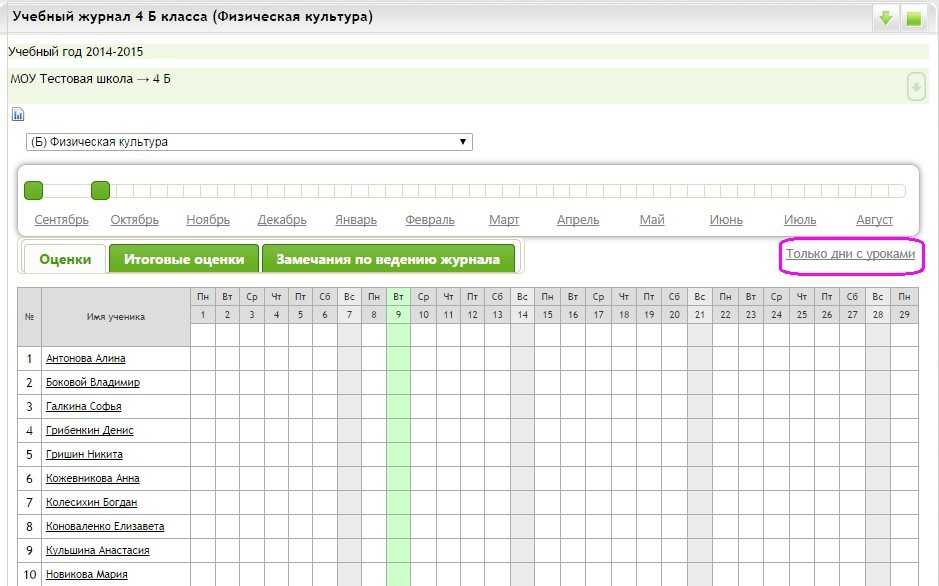This screenshot has height=586, width=939.
Task: Click Боковой Владимир's grade cell for day 9
Action: click(x=398, y=383)
